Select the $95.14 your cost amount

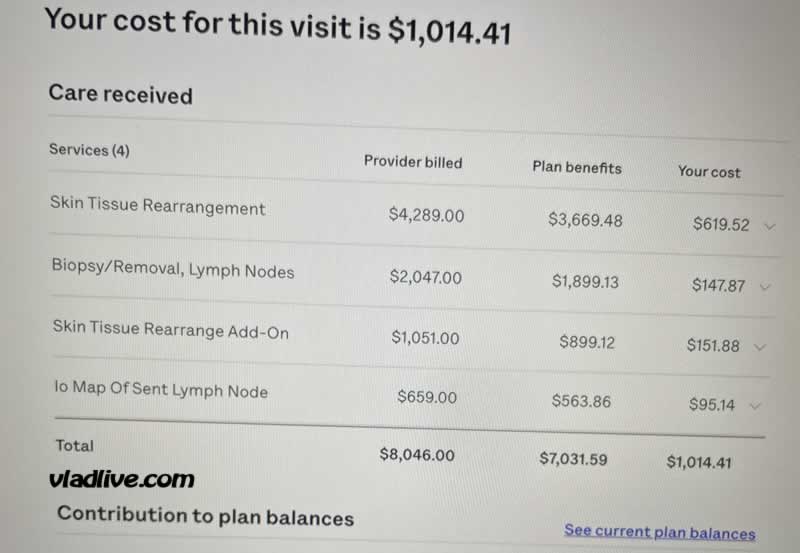click(x=712, y=405)
